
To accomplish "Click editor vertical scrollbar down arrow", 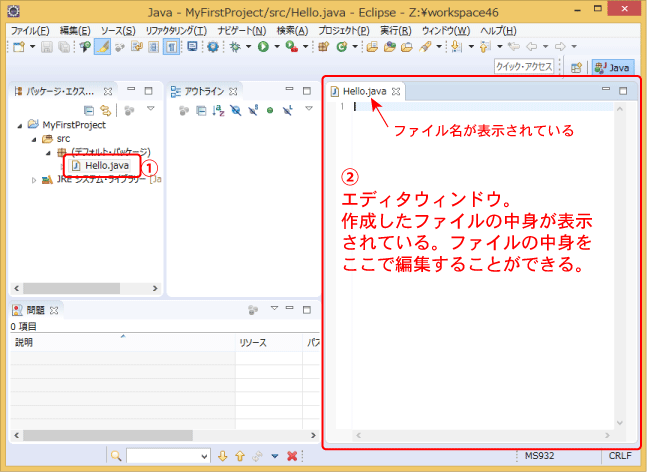I will tap(620, 422).
